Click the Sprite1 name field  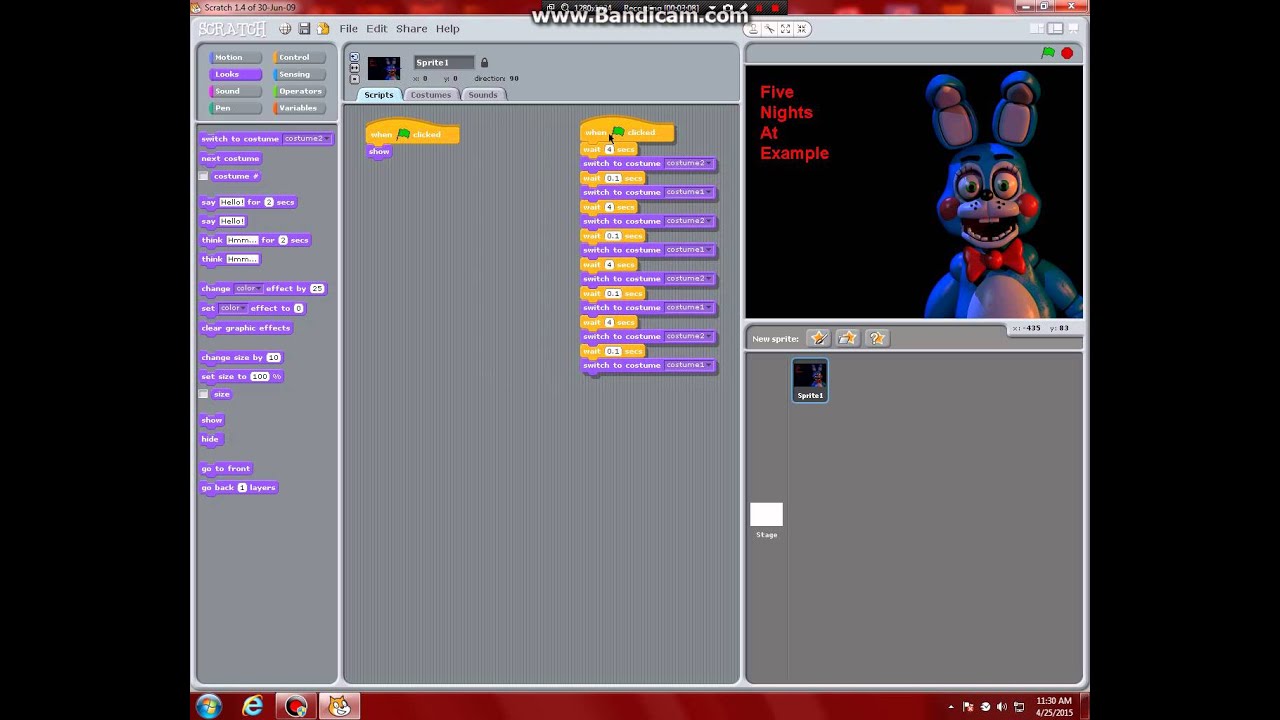click(x=443, y=62)
